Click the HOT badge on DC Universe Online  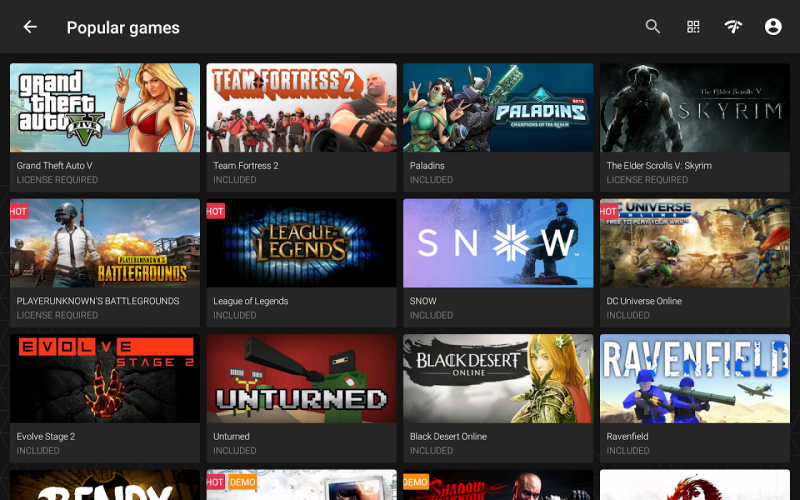pos(609,211)
